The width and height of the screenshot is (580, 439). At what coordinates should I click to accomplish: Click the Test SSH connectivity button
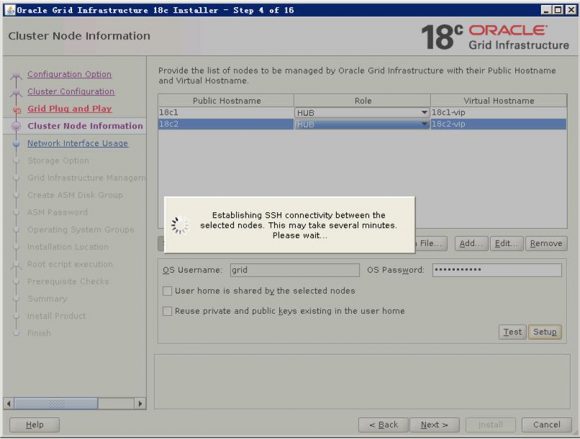tap(512, 332)
